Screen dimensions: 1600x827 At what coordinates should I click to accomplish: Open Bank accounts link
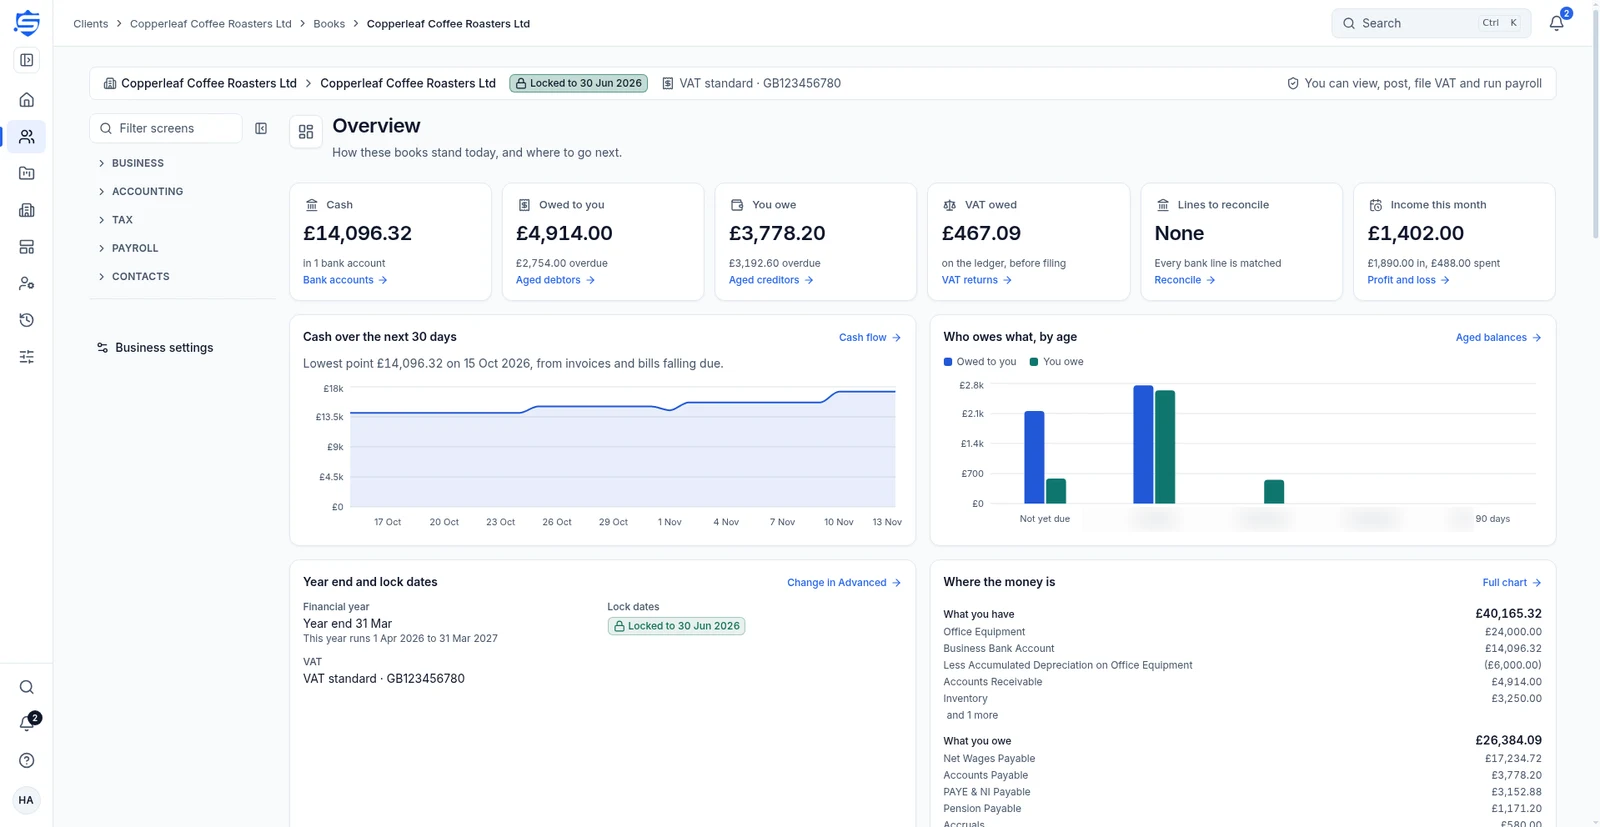(x=345, y=280)
